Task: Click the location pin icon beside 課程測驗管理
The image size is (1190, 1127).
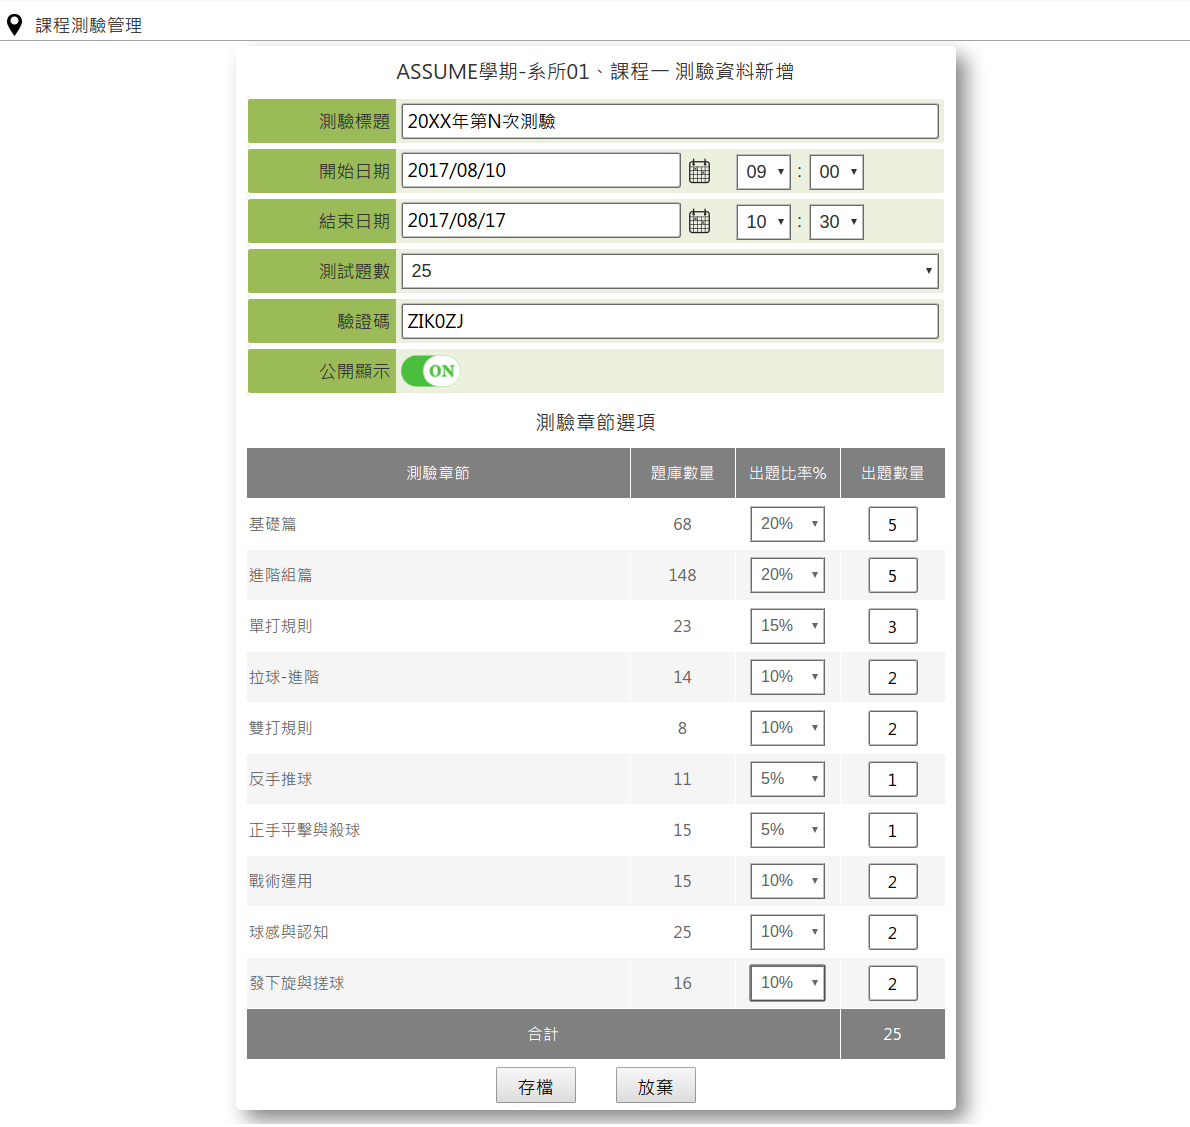Action: click(x=14, y=25)
